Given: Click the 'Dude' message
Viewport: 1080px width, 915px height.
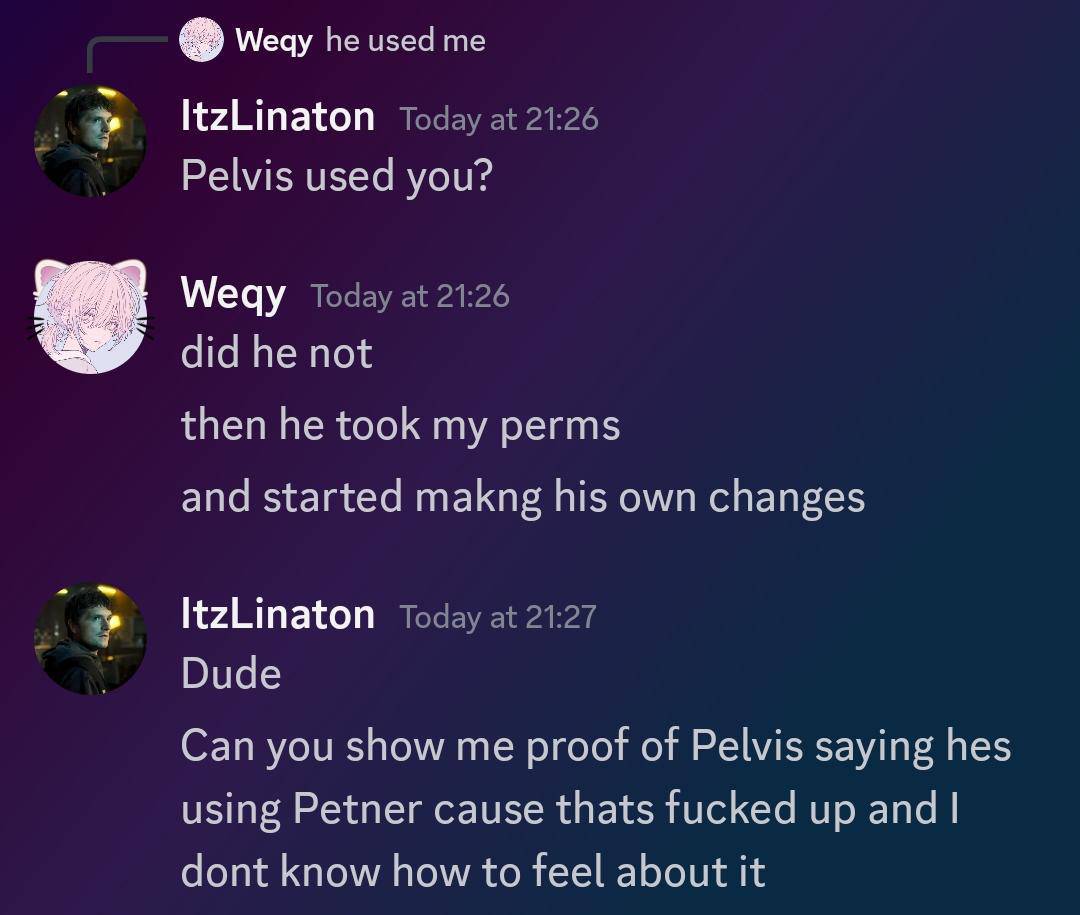Looking at the screenshot, I should [229, 673].
